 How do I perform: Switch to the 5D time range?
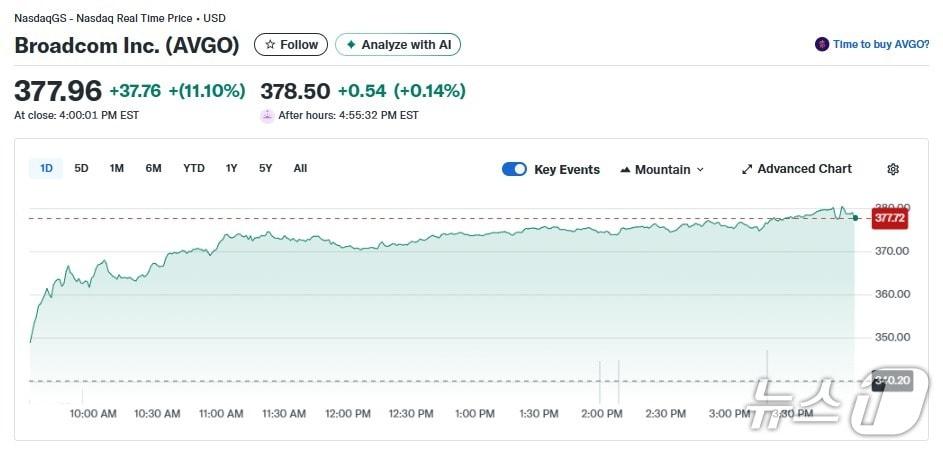coord(82,168)
